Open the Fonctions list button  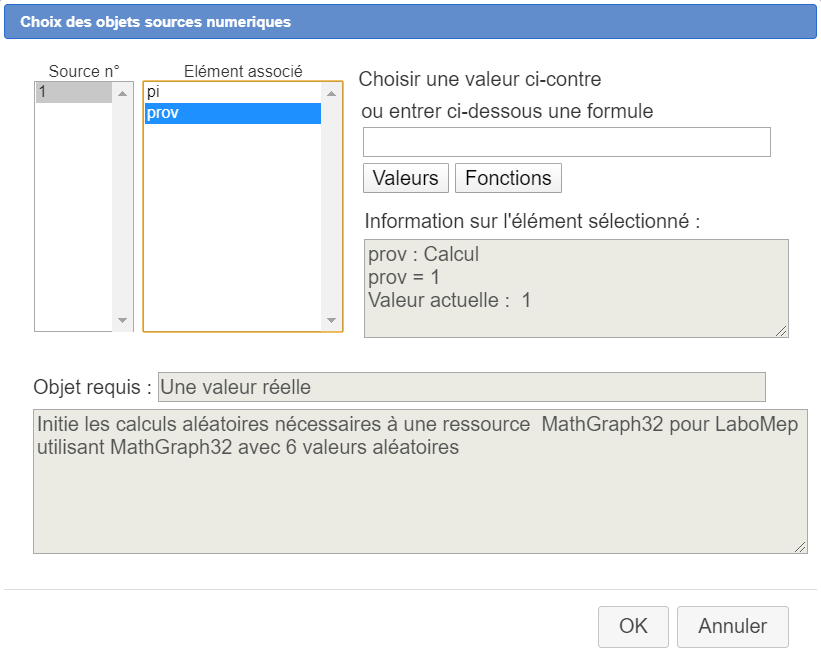tap(508, 178)
